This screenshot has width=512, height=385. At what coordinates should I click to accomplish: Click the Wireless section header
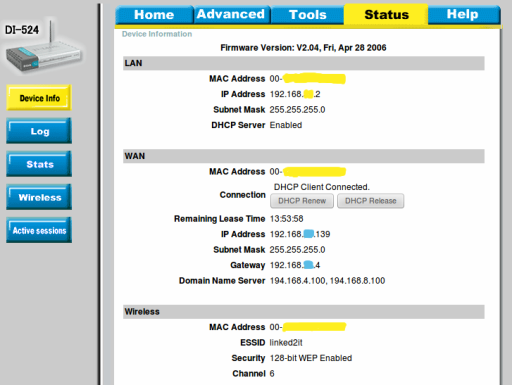[304, 312]
